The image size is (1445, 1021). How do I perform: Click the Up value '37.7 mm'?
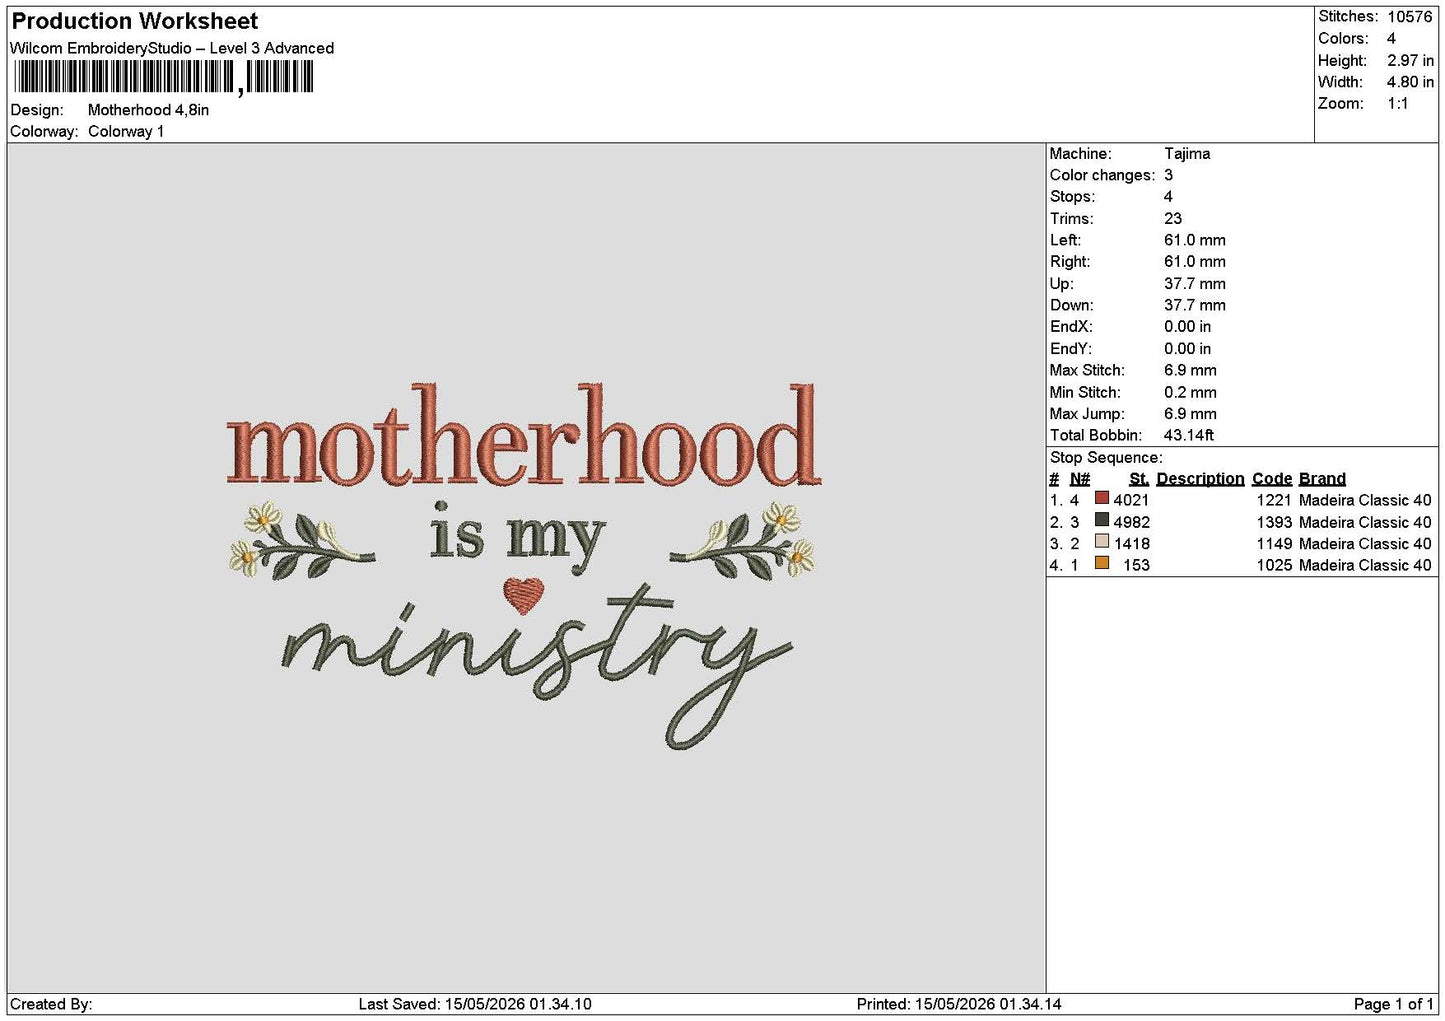click(x=1195, y=283)
